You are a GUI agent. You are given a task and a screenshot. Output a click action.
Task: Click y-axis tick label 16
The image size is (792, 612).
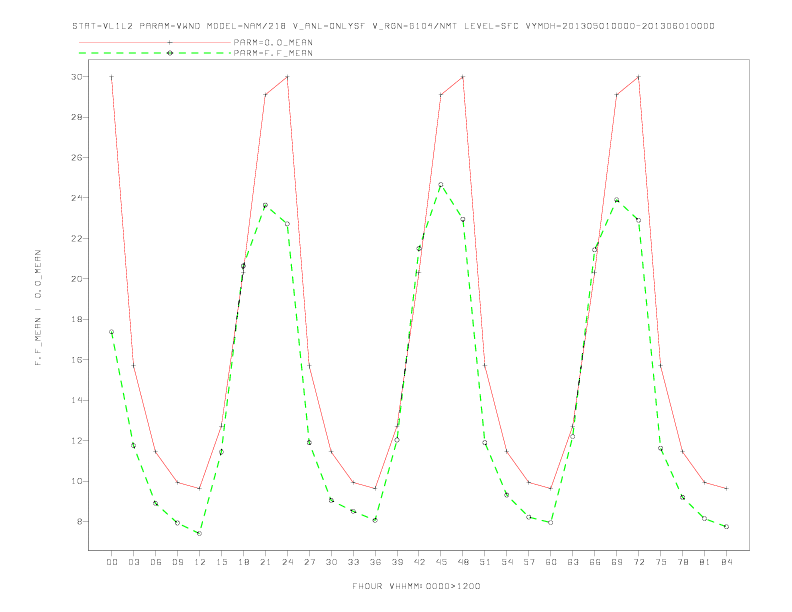[x=77, y=360]
